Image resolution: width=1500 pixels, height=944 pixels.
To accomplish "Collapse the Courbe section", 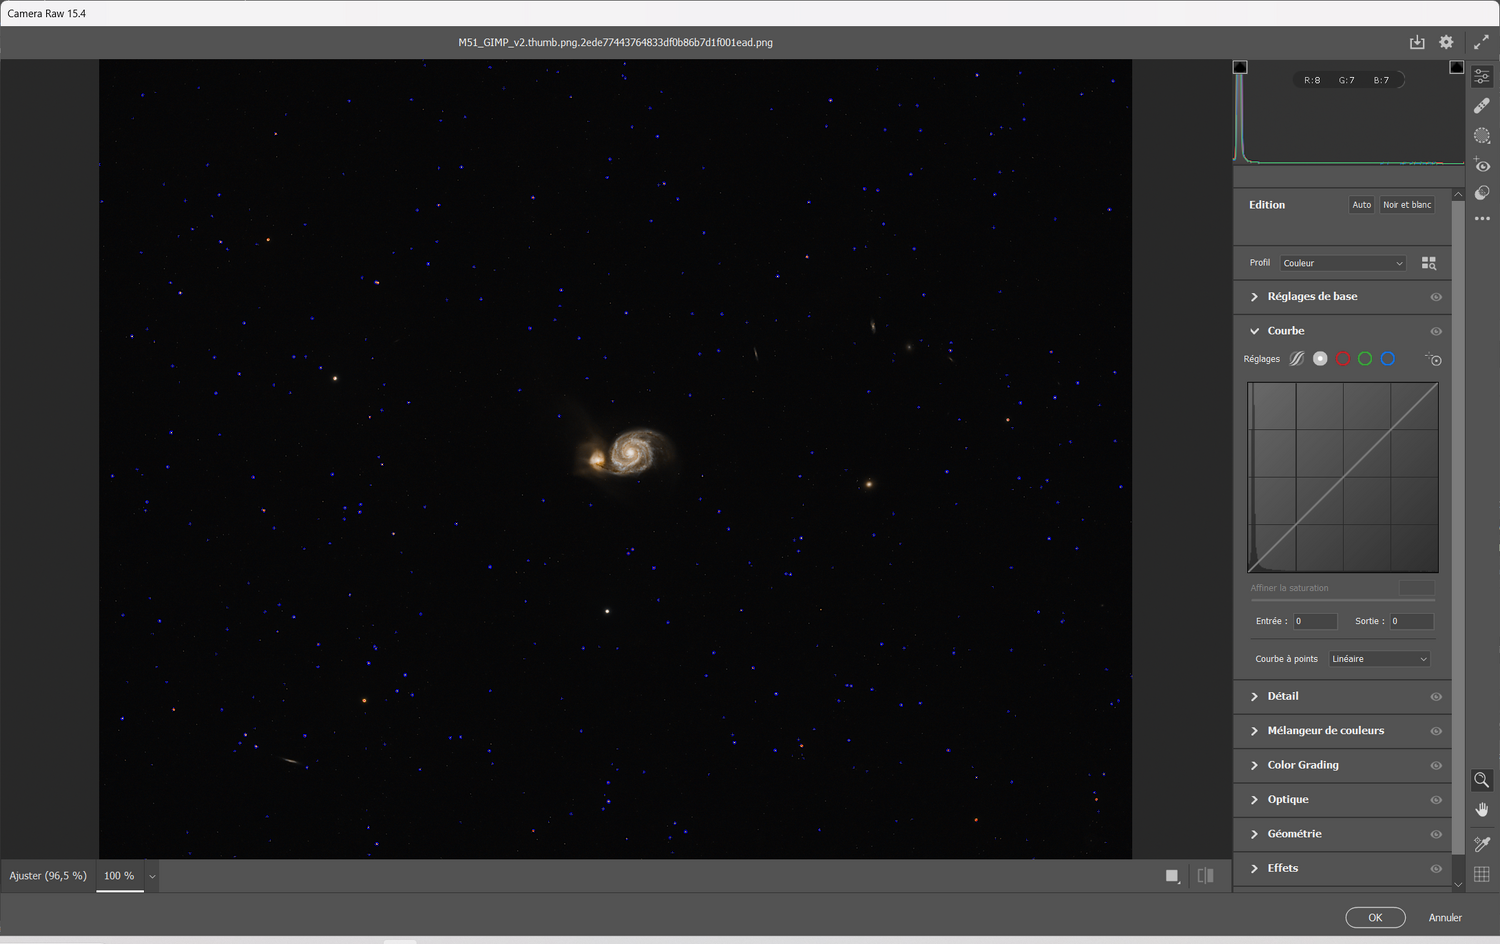I will (x=1254, y=331).
